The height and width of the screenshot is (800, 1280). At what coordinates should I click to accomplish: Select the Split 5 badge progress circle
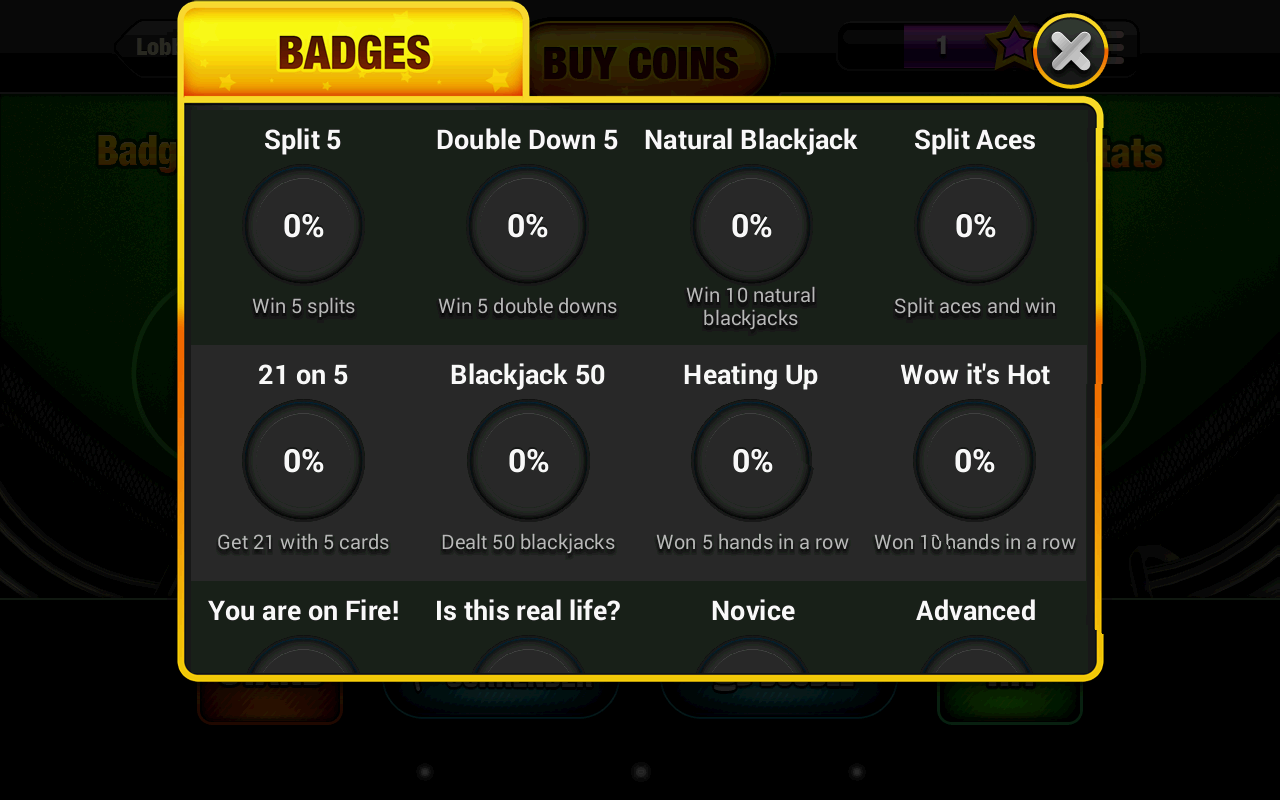point(303,226)
